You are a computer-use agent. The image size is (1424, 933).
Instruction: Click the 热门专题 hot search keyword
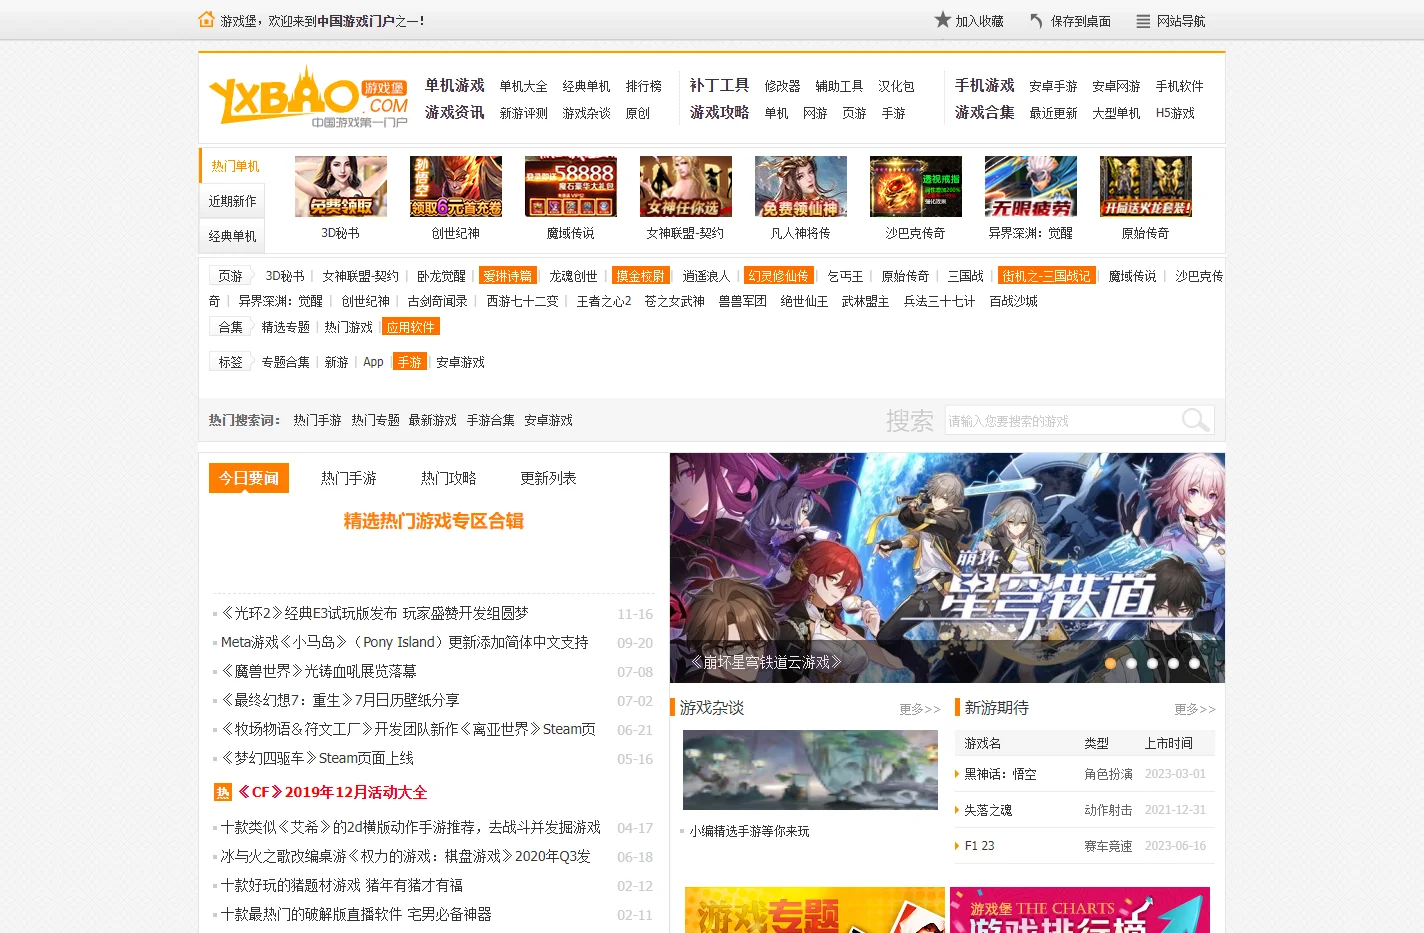[375, 420]
